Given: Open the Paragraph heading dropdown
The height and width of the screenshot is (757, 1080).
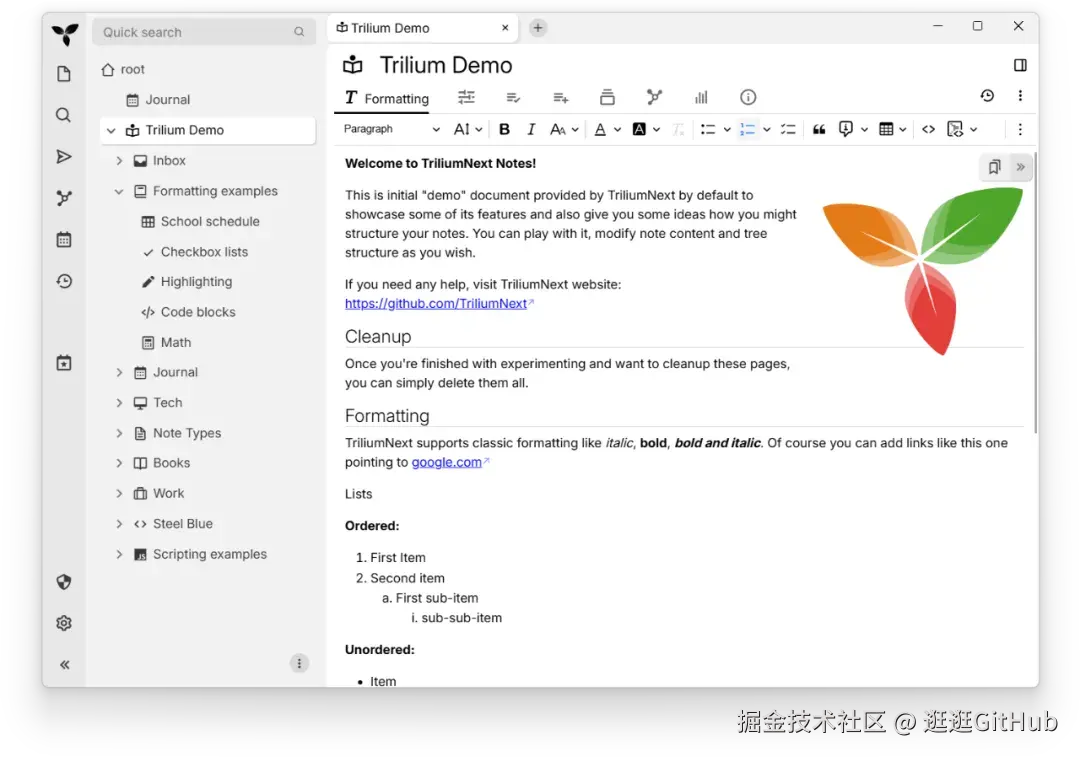Looking at the screenshot, I should point(391,129).
